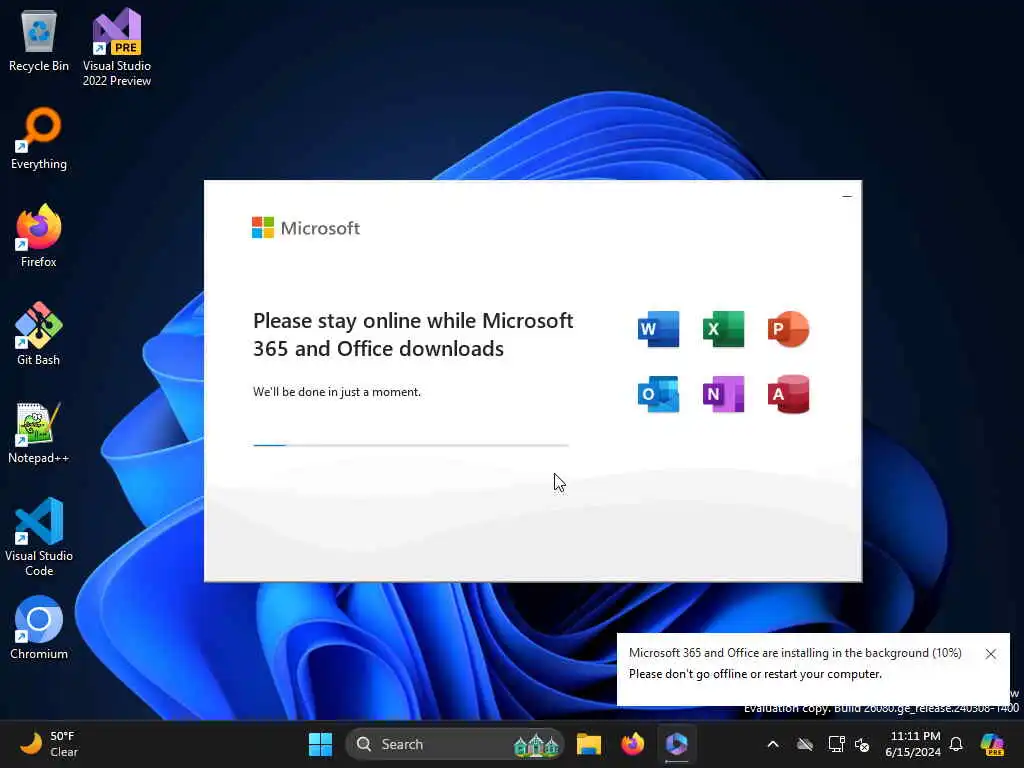Click the Word icon in installer
1024x768 pixels.
(658, 329)
